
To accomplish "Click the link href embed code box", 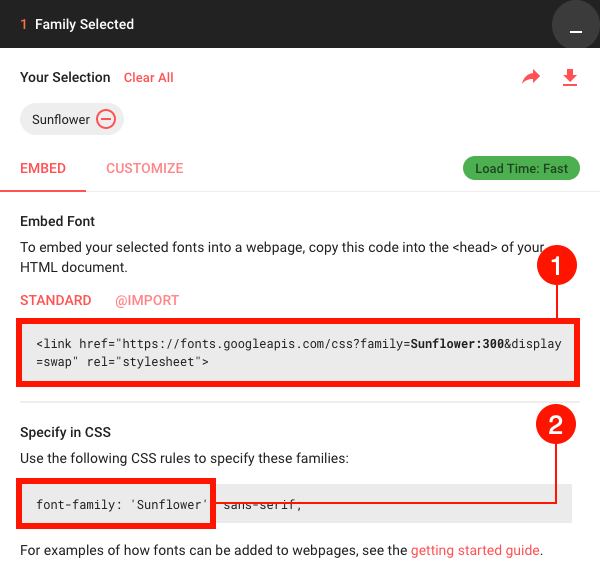I will 298,352.
